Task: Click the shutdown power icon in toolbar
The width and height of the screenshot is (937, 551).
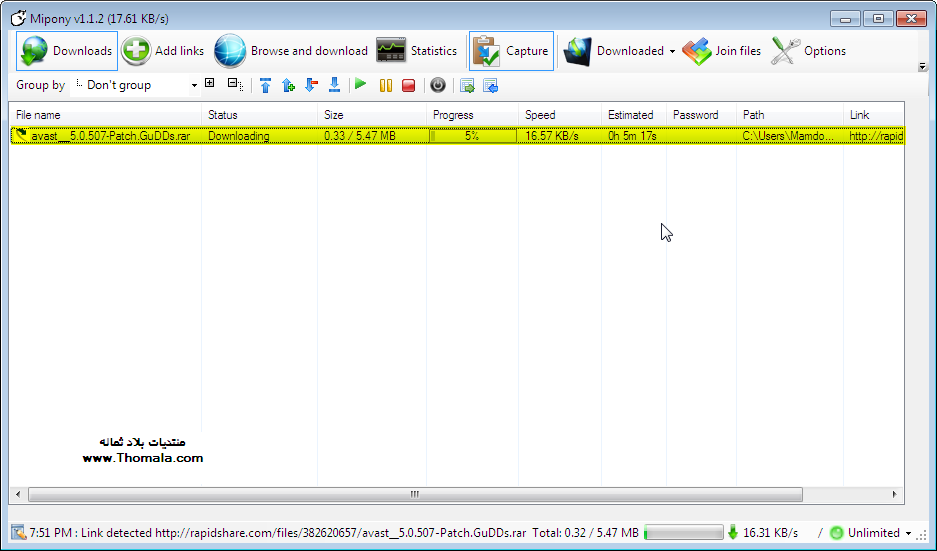Action: 437,86
